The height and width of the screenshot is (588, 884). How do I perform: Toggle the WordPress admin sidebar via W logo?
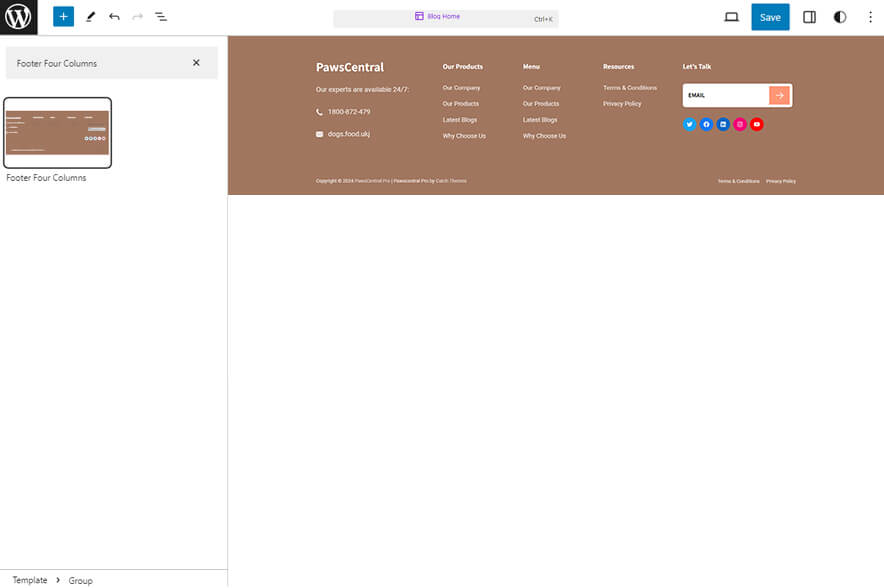17,17
